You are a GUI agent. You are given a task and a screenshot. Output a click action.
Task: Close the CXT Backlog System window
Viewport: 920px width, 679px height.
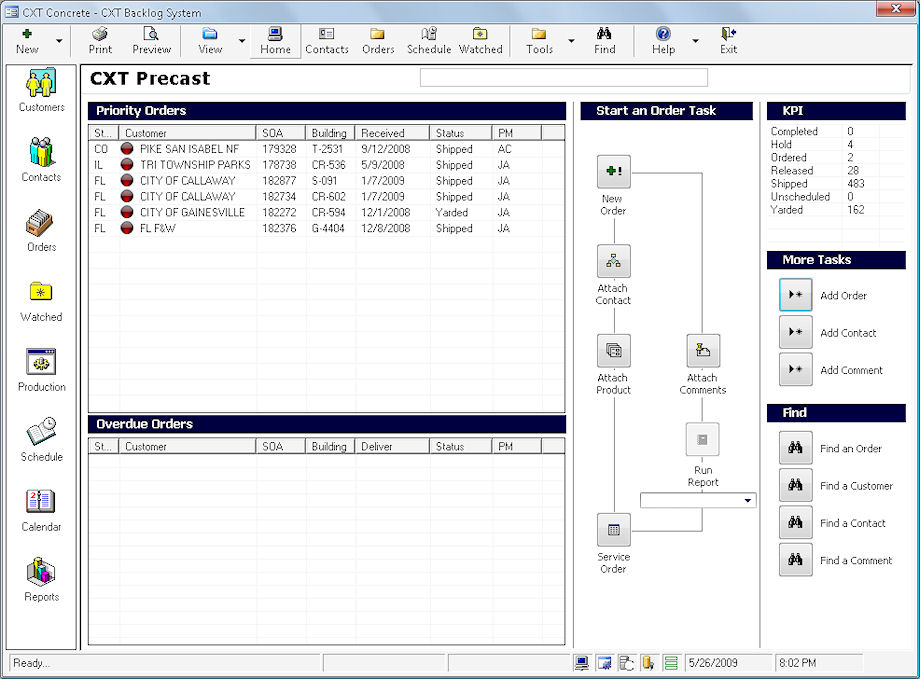(896, 9)
